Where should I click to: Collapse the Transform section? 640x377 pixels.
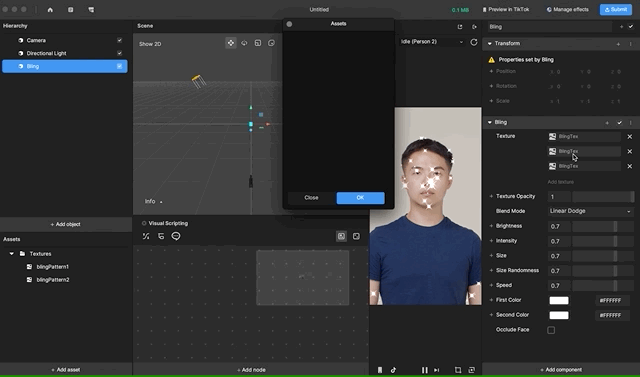489,44
